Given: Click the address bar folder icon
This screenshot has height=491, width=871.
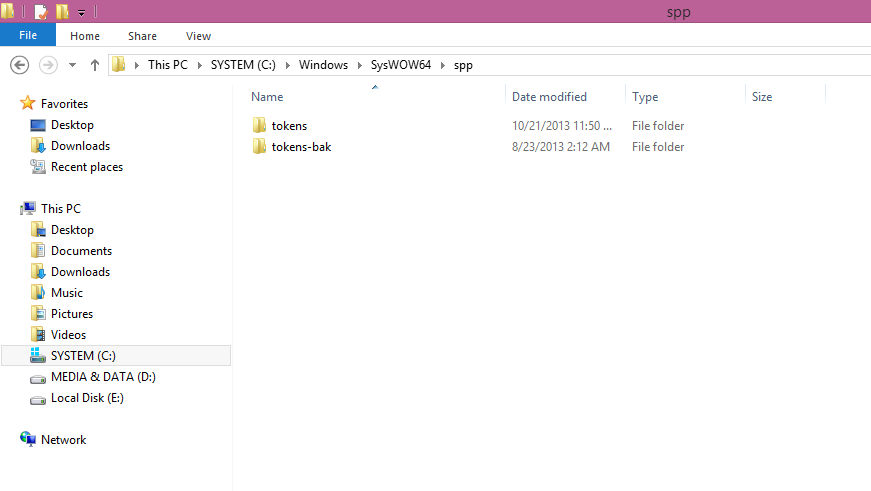Looking at the screenshot, I should 118,64.
